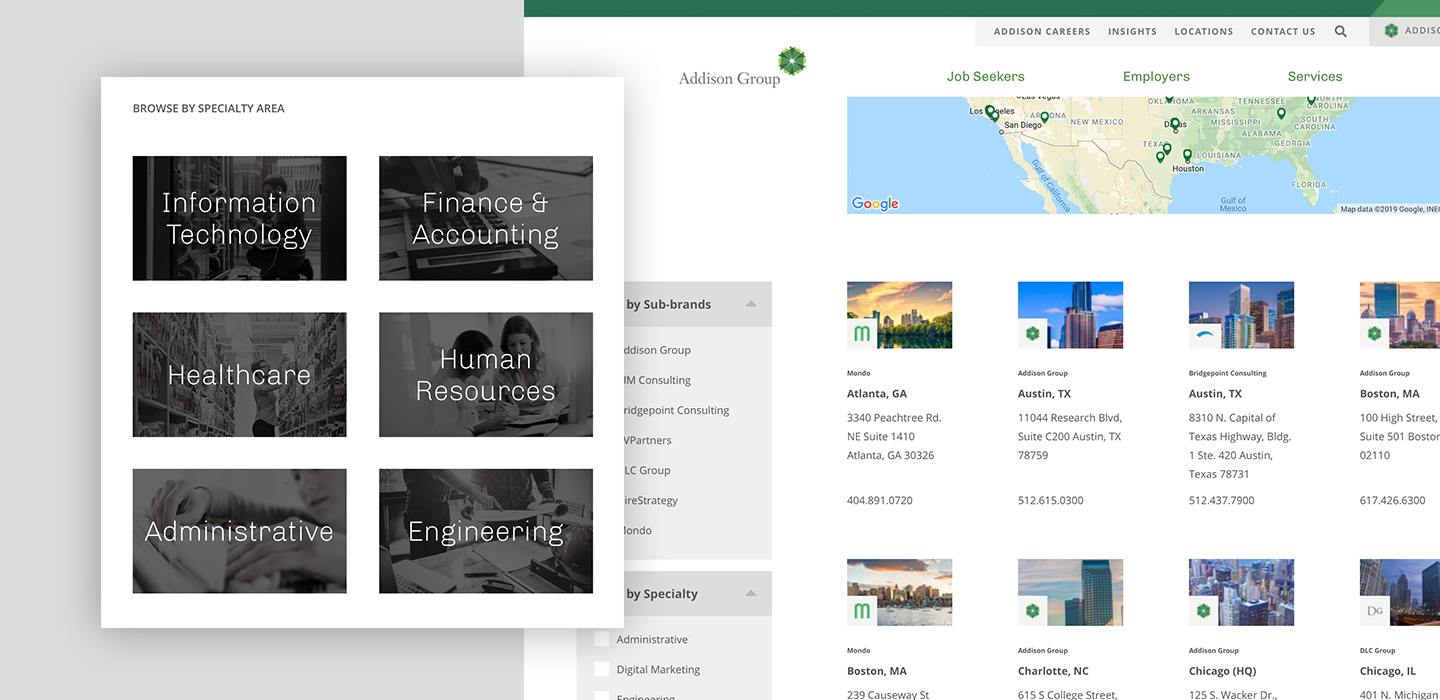Open the Employers menu
The image size is (1440, 700).
click(x=1156, y=76)
